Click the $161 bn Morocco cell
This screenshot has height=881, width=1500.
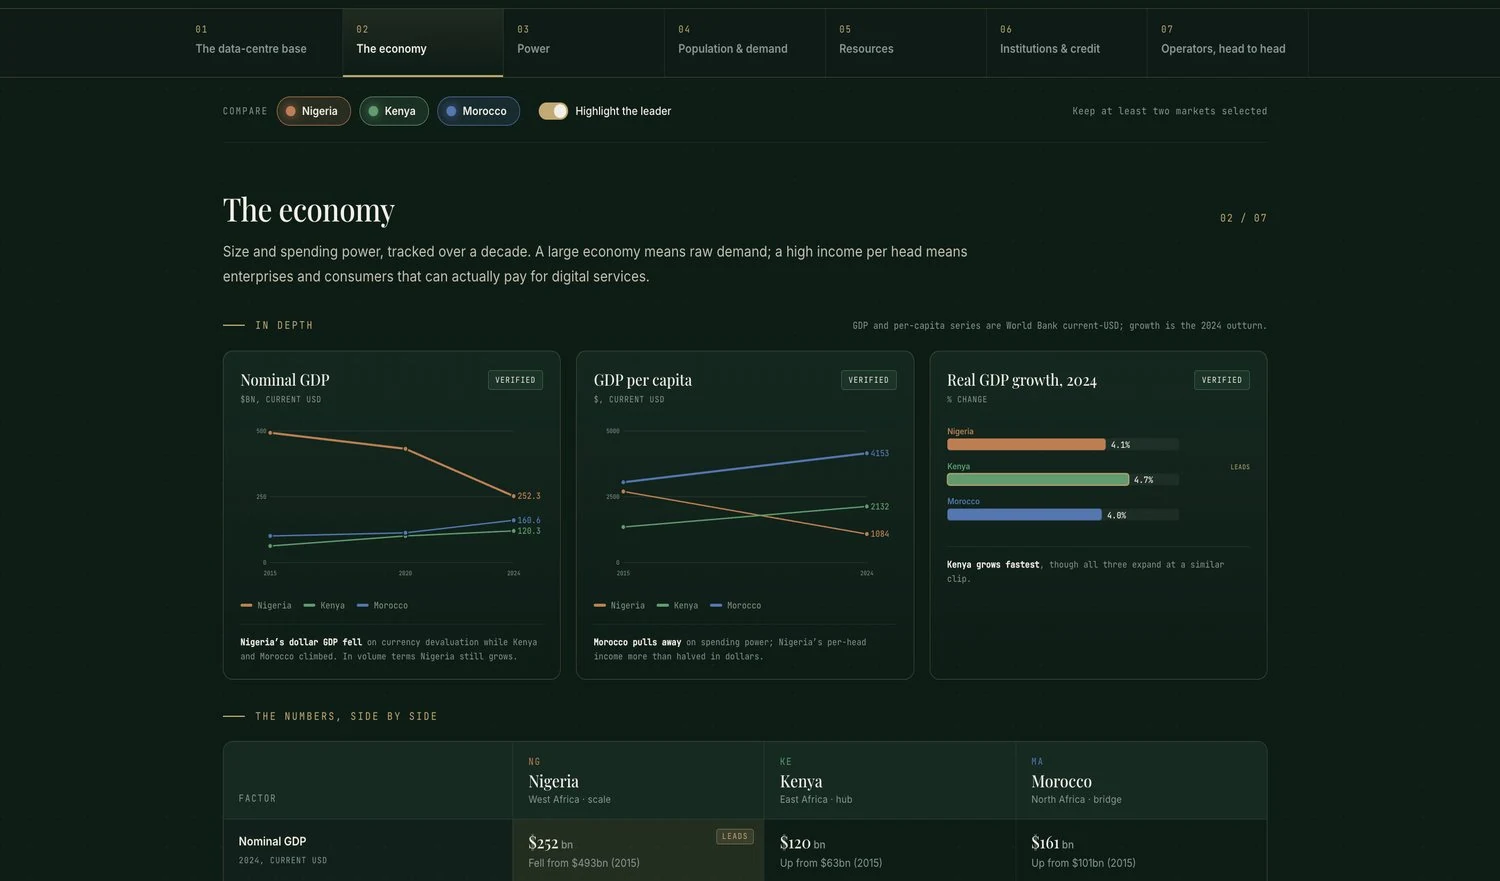(1141, 851)
